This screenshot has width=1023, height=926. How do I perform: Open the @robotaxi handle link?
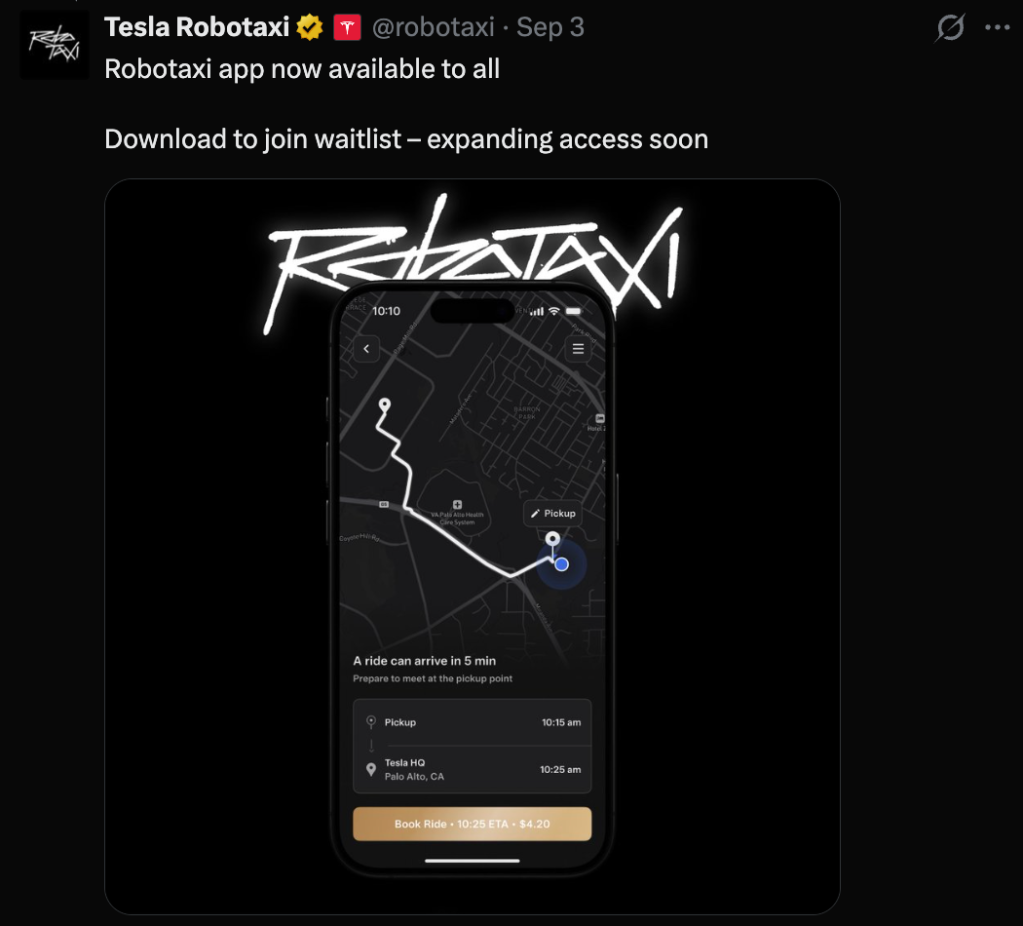click(x=433, y=27)
